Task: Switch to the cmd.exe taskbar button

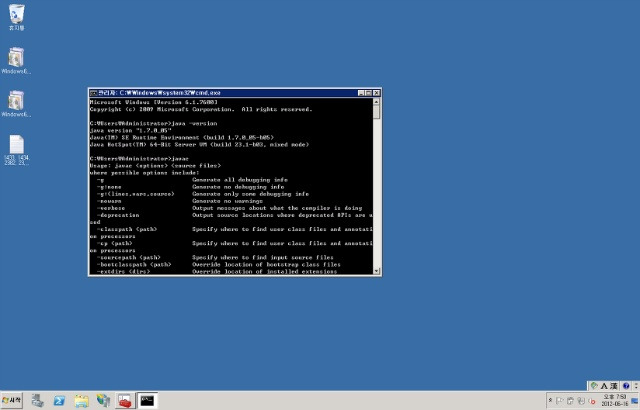Action: click(x=147, y=401)
